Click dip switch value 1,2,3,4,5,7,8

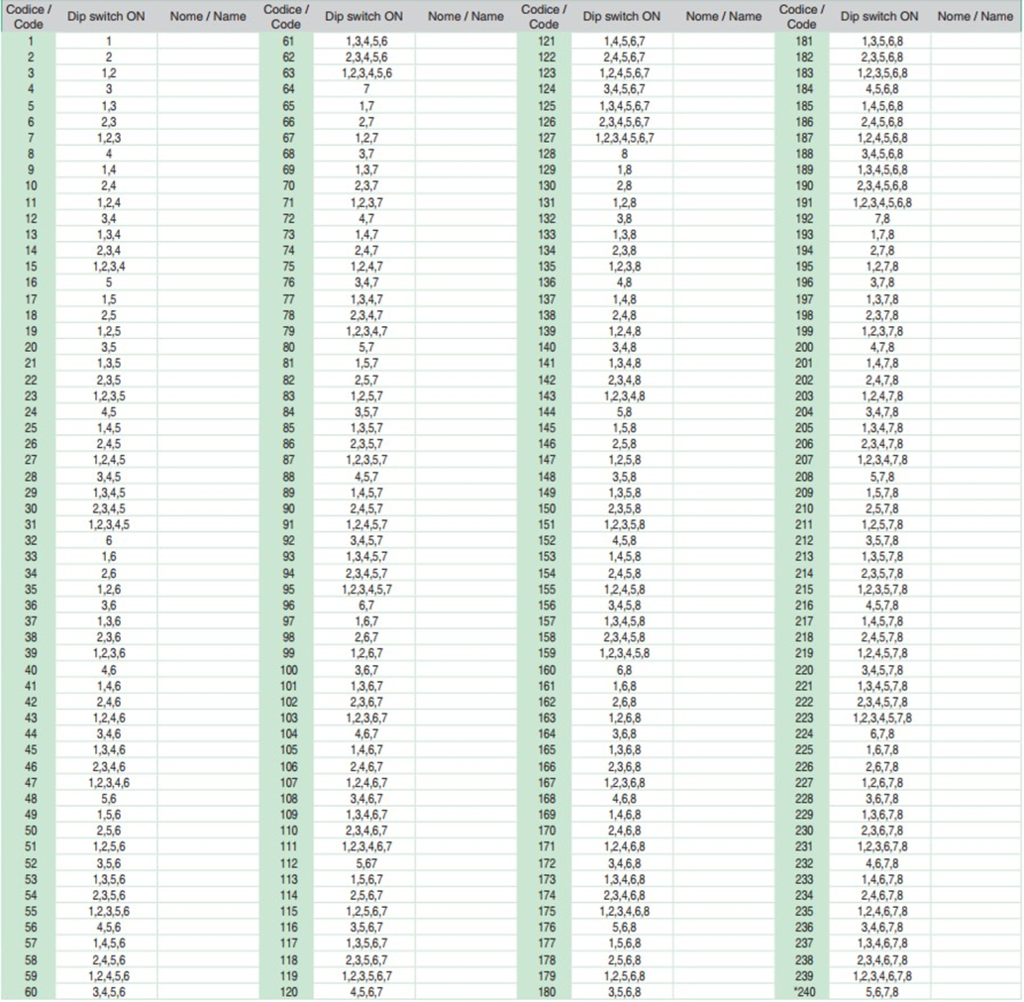(x=881, y=717)
